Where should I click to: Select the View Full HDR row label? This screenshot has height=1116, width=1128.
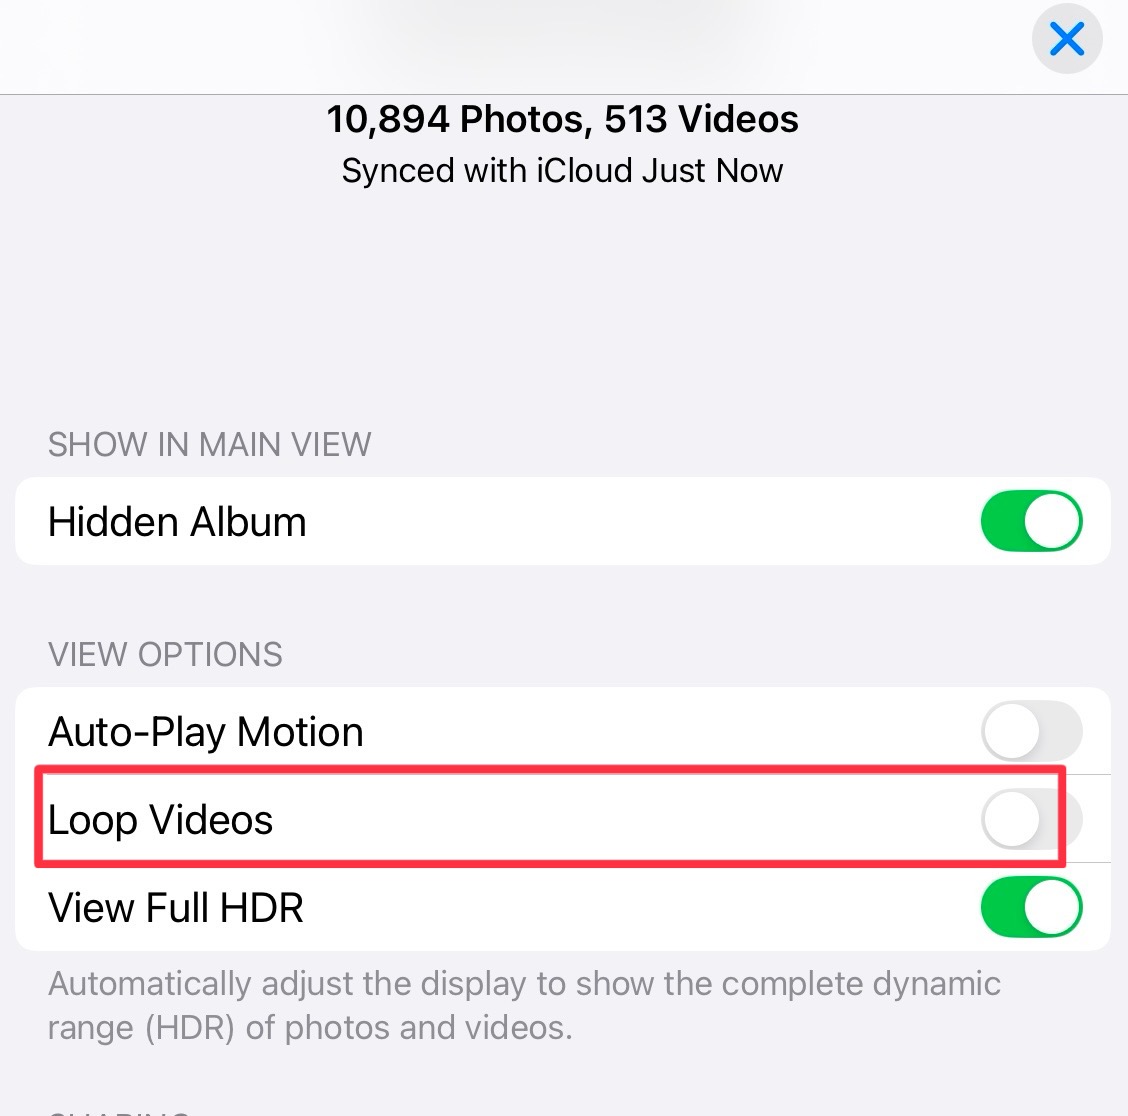[176, 907]
